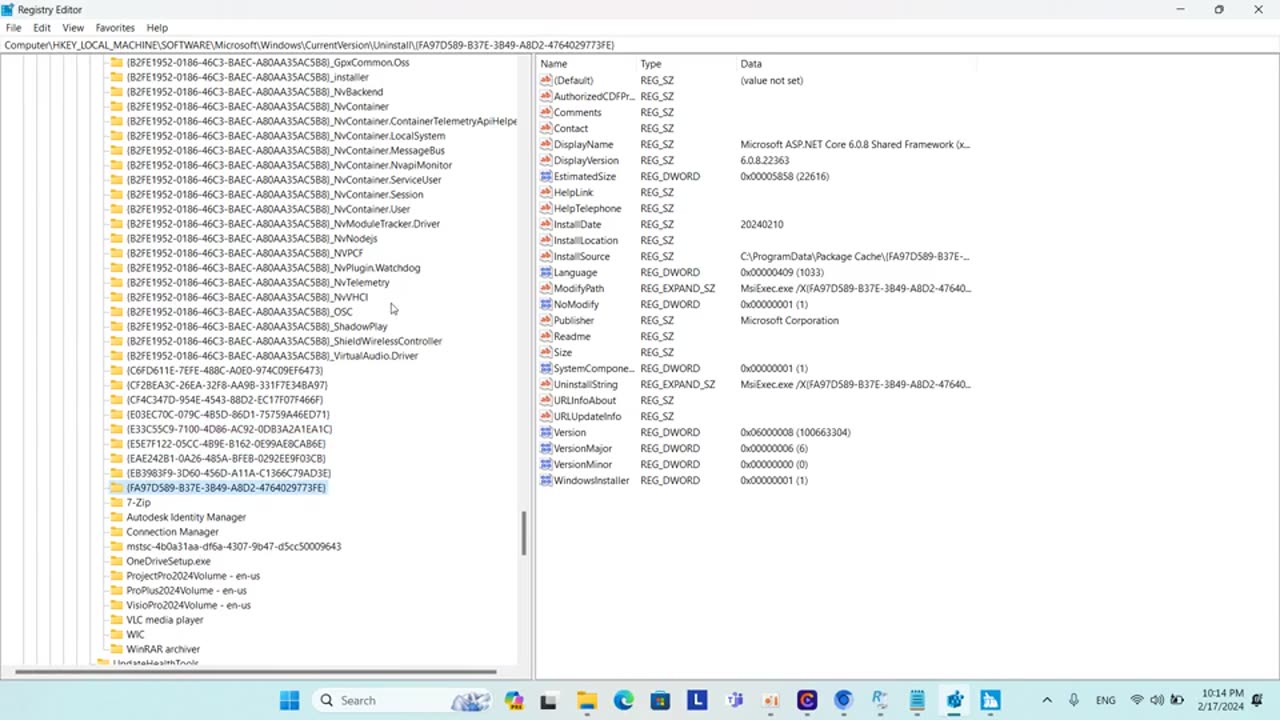Select the _GpxCommon.Oss key
1280x720 pixels.
(268, 62)
